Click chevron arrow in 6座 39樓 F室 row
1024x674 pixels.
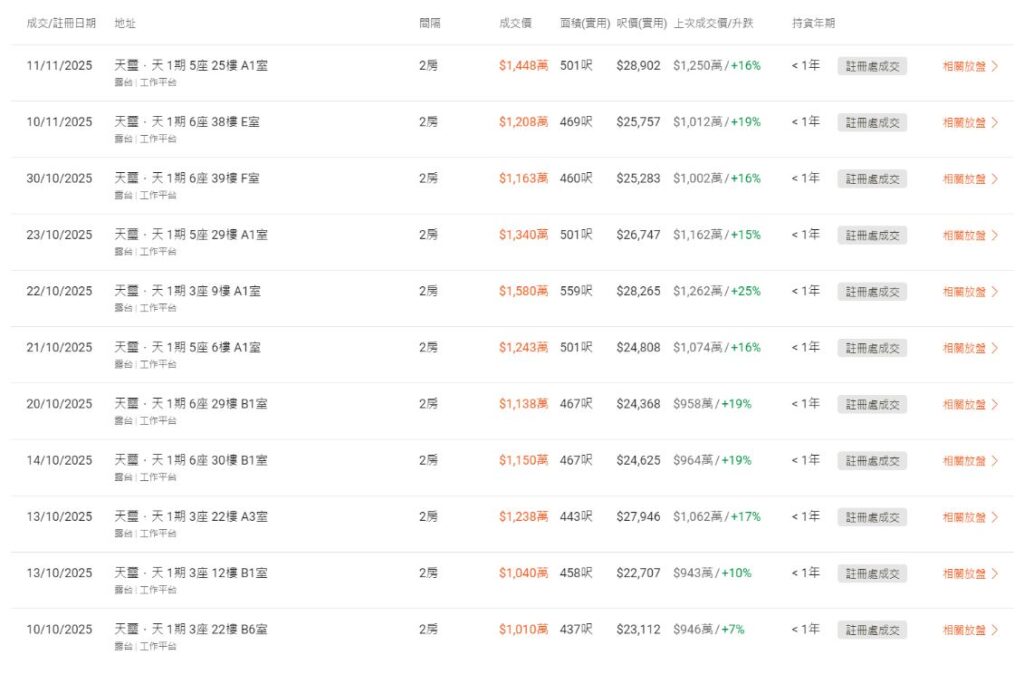[995, 179]
